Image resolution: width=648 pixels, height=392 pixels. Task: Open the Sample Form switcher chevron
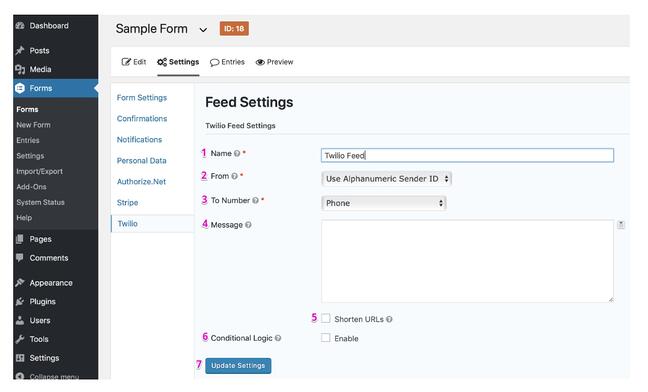coord(203,30)
